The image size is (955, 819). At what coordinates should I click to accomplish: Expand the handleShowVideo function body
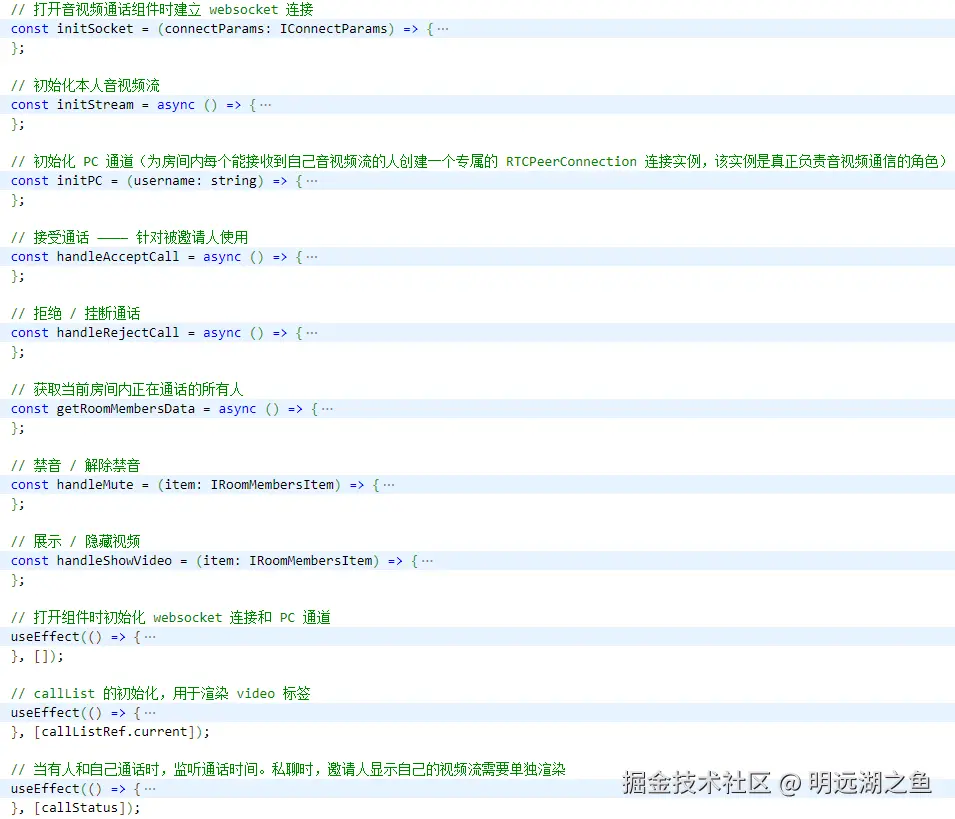425,560
